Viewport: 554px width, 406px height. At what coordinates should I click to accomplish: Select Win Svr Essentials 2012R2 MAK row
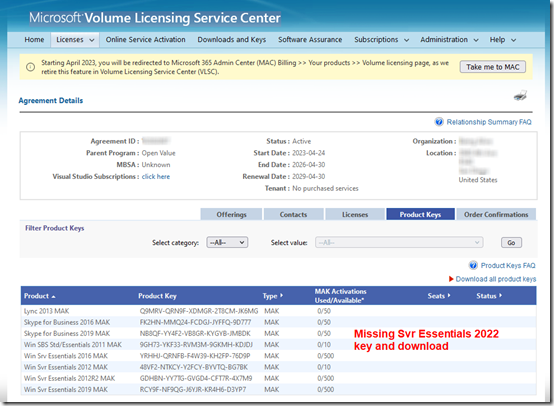click(x=278, y=378)
